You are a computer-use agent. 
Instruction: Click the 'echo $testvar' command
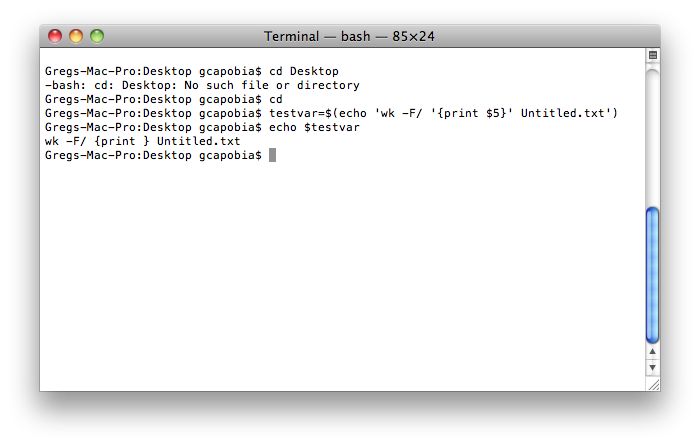(x=314, y=127)
